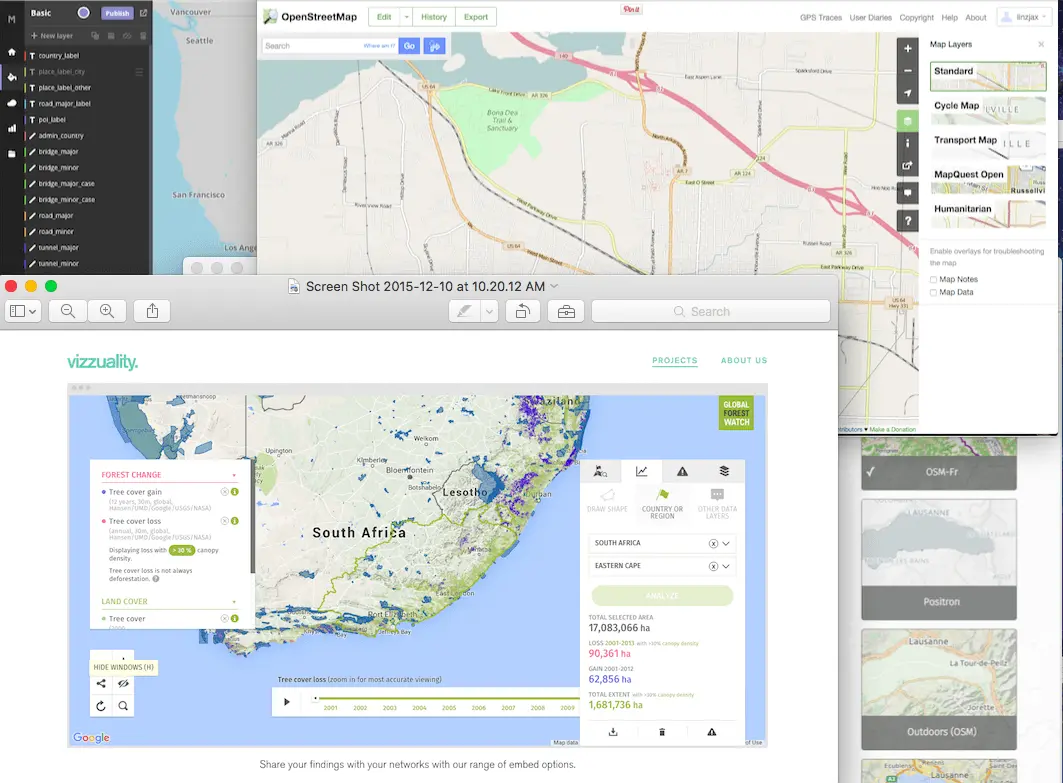The image size is (1063, 783).
Task: Click the external link icon beside Publish
Action: coord(143,13)
